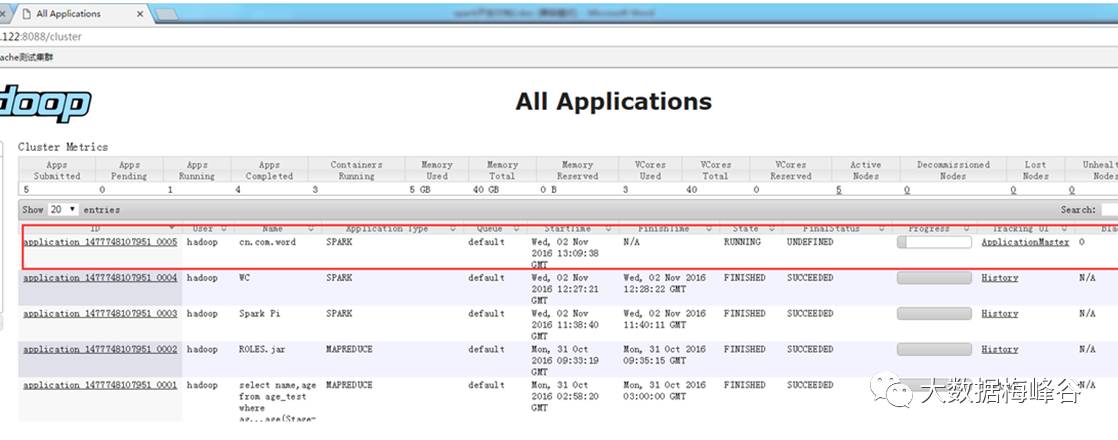Viewport: 1118px width, 440px height.
Task: Sort table by FinalStatus column arrow
Action: point(881,229)
